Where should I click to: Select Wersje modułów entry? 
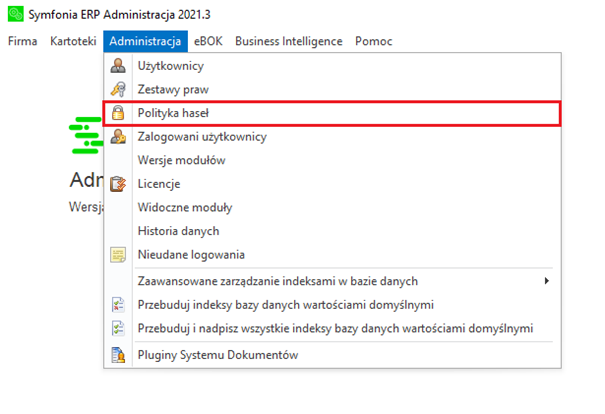click(332, 160)
